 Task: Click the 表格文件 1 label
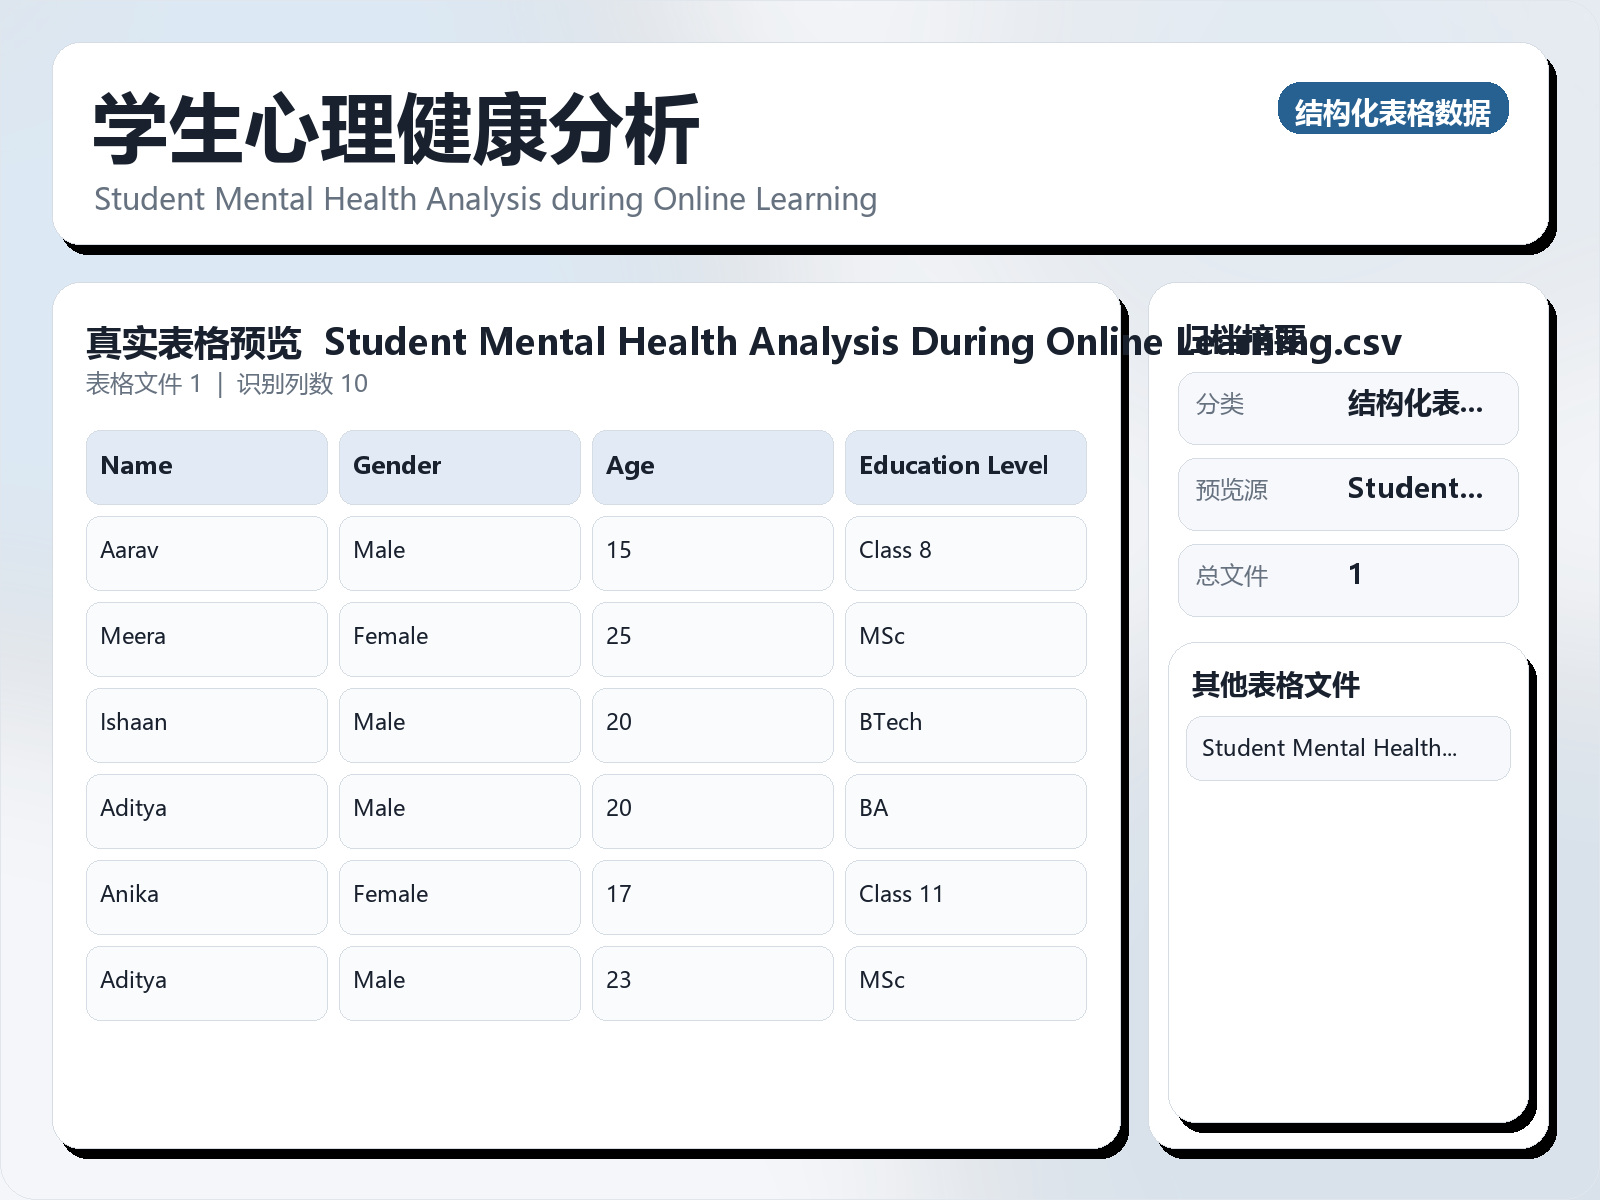click(143, 383)
